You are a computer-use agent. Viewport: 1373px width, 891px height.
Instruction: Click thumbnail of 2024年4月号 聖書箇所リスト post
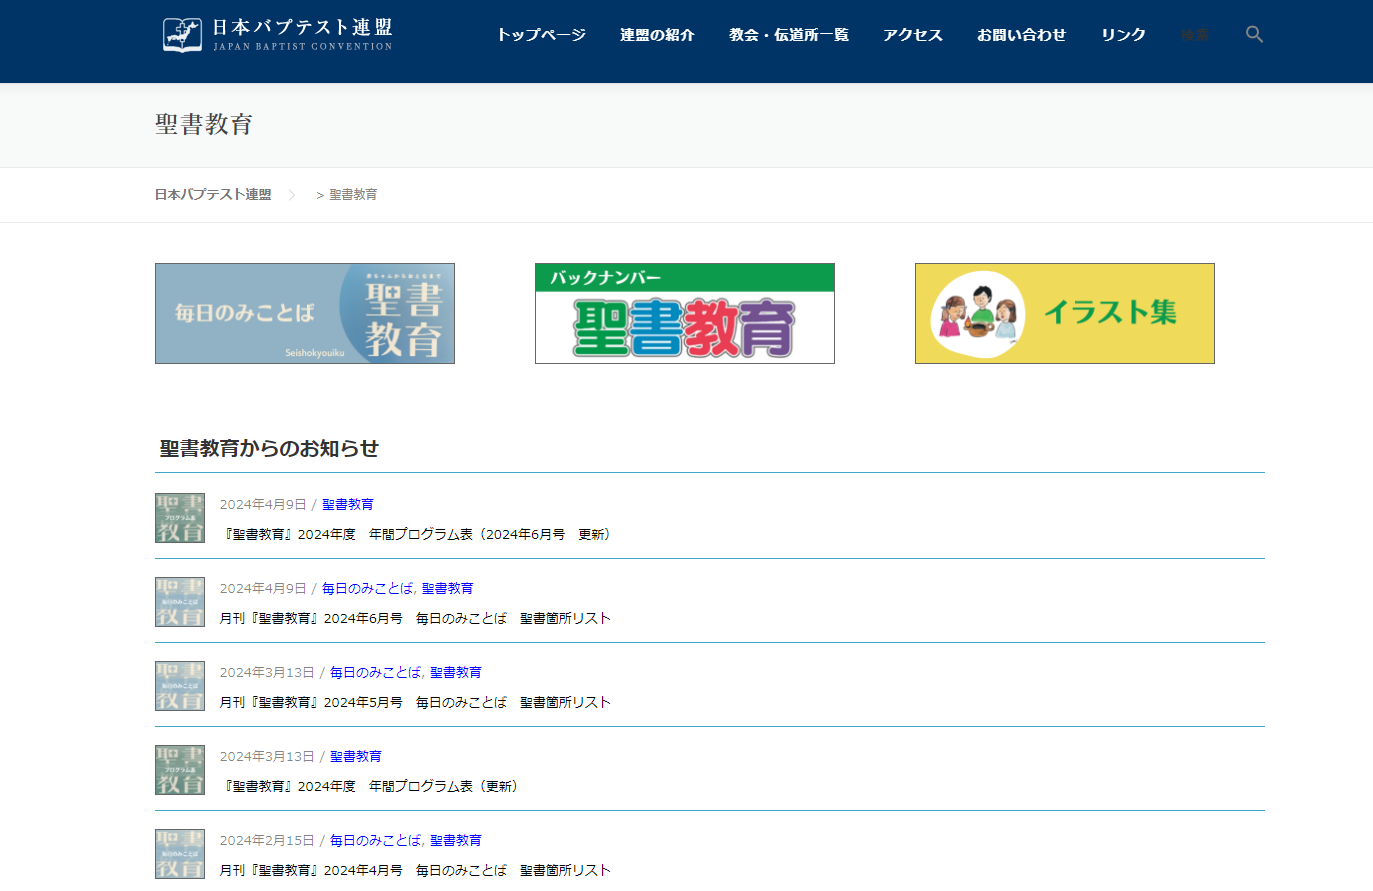tap(180, 854)
